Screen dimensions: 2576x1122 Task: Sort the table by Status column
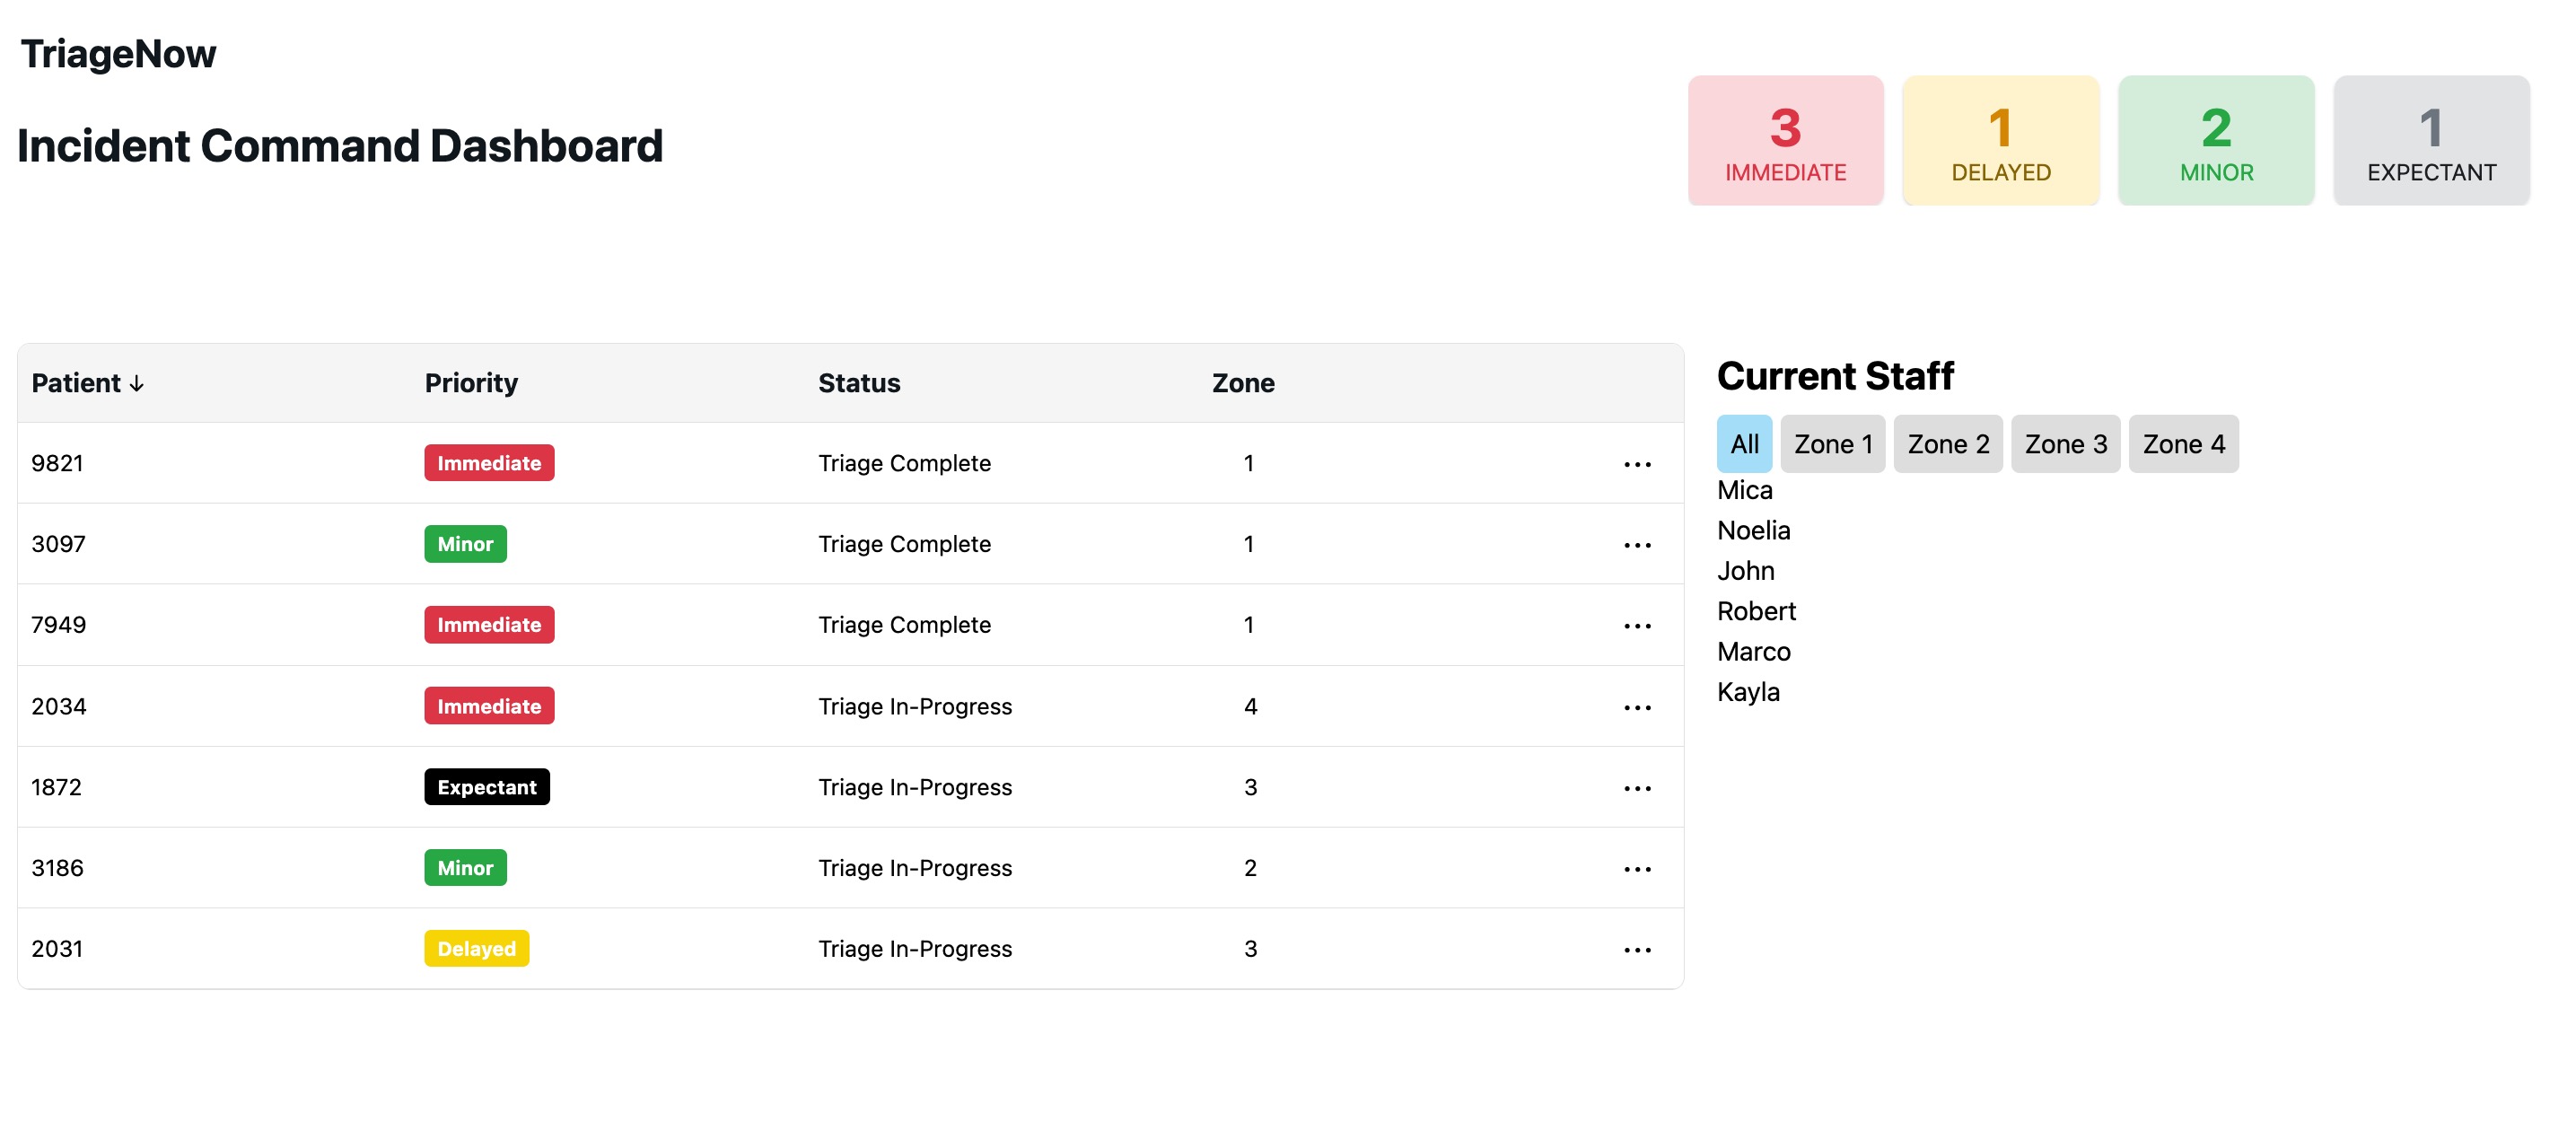point(859,383)
